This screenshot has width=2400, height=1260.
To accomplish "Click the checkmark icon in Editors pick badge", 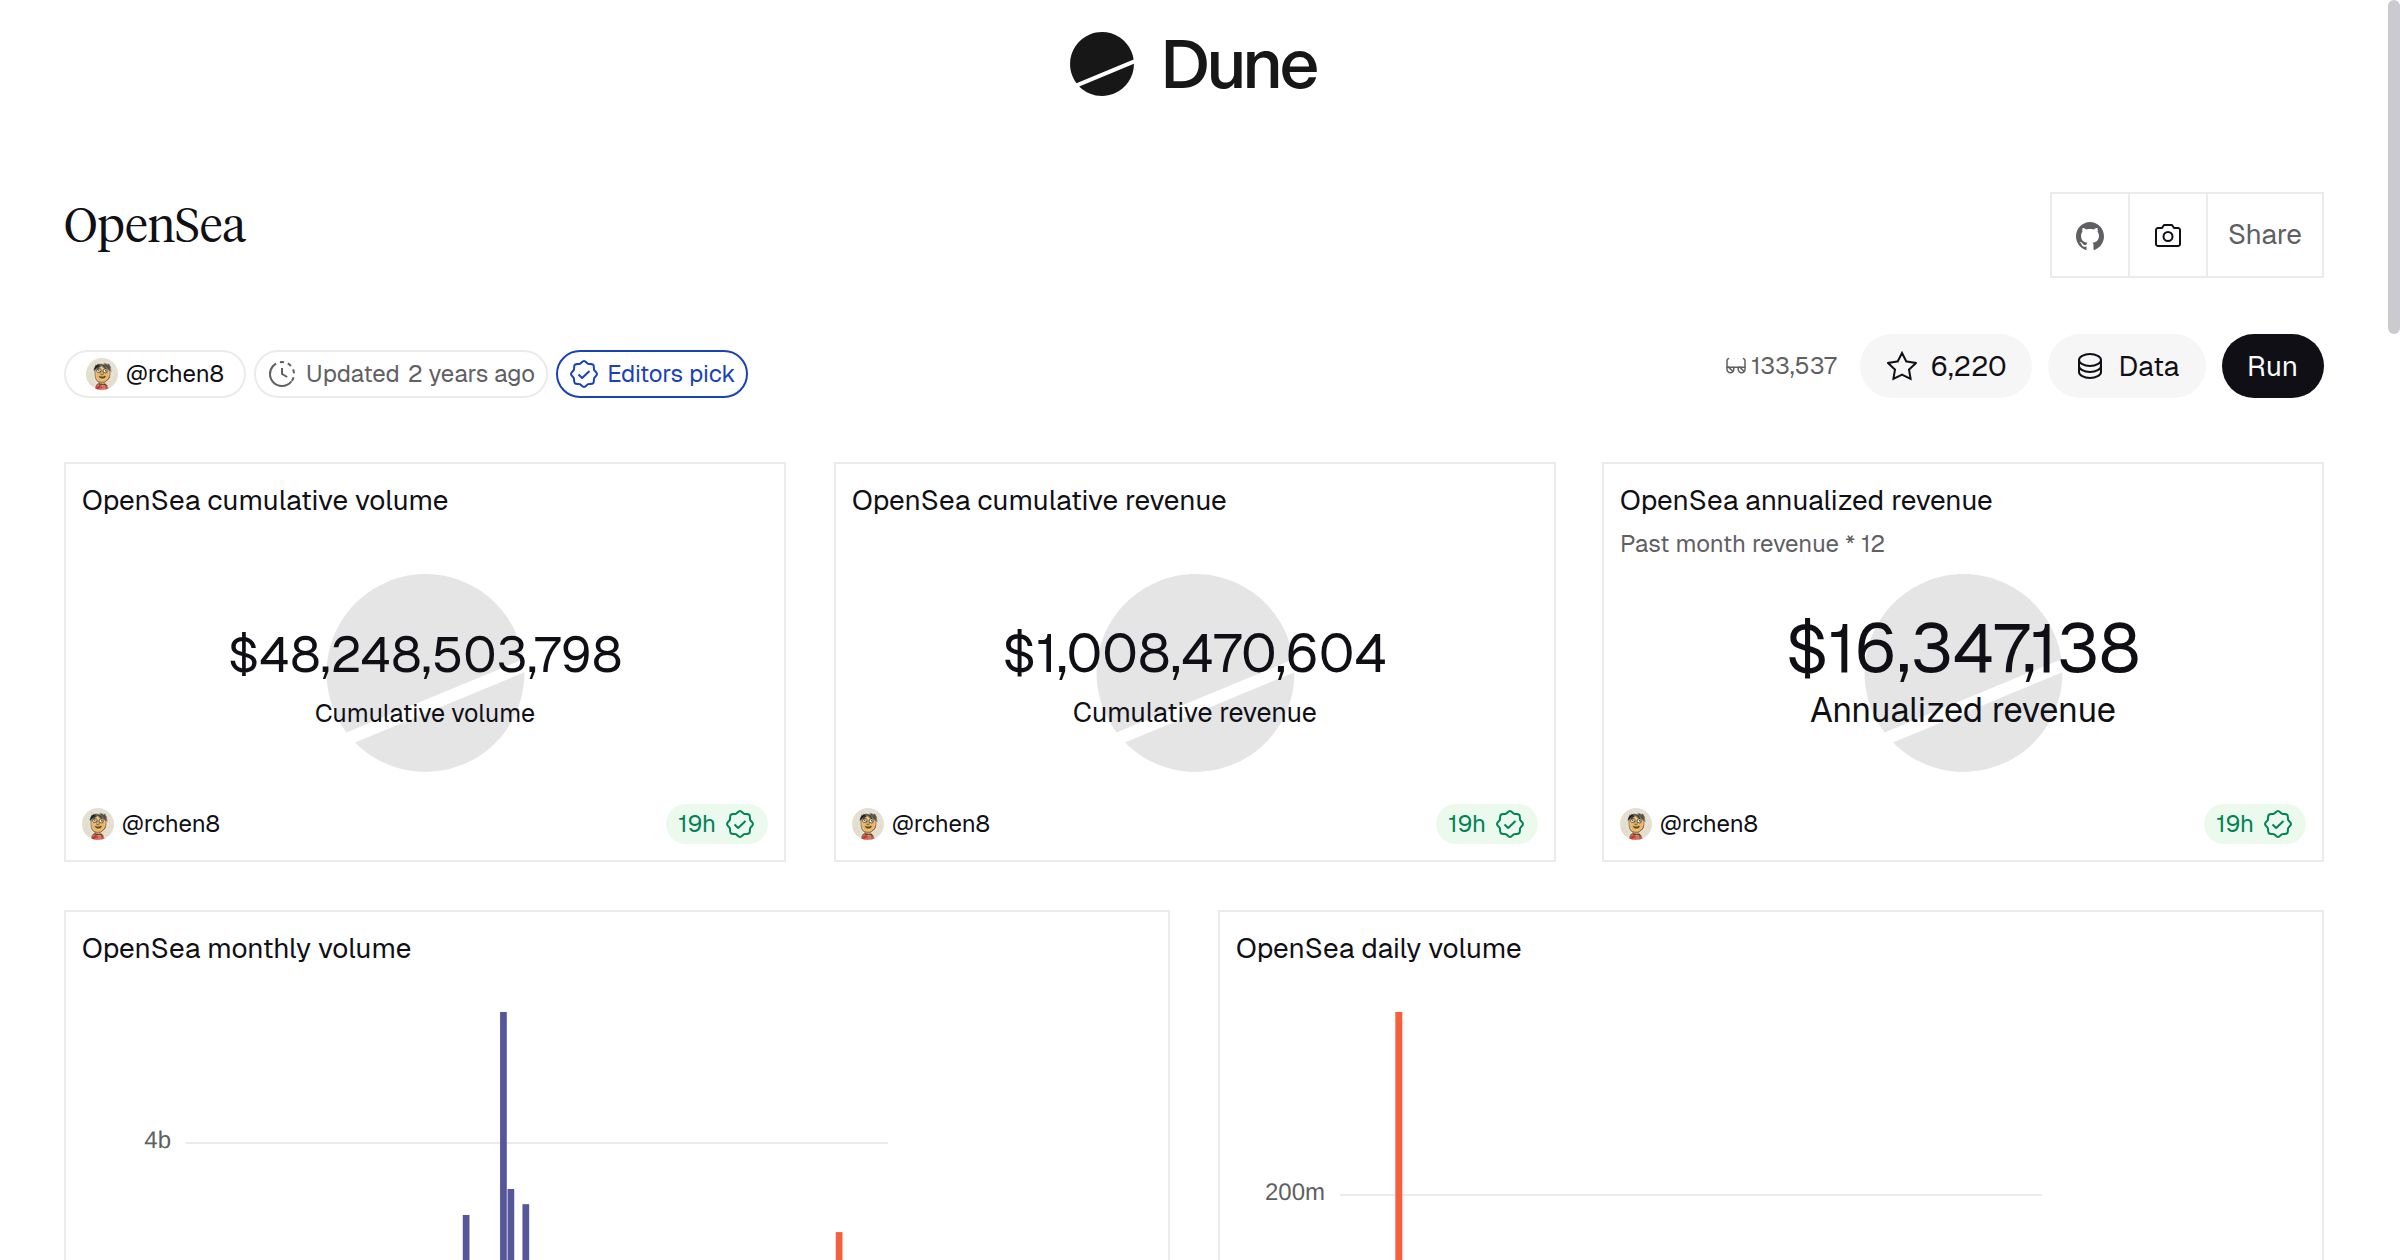I will pos(583,374).
